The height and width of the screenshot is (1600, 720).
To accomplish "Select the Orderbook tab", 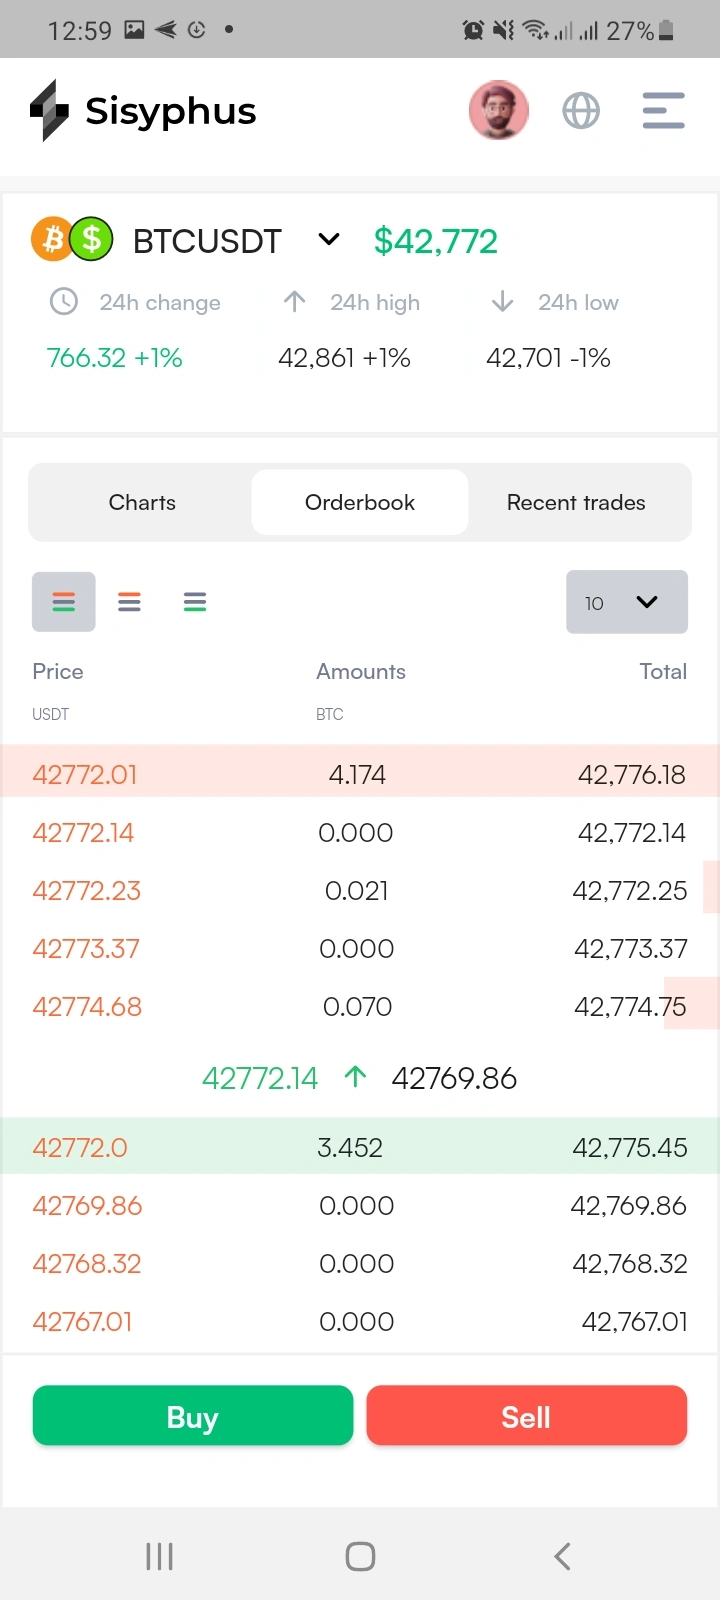I will coord(360,502).
